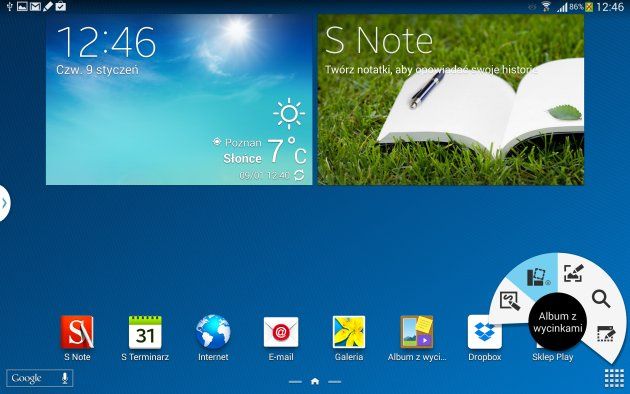
Task: Open the apps drawer grid icon
Action: click(614, 378)
